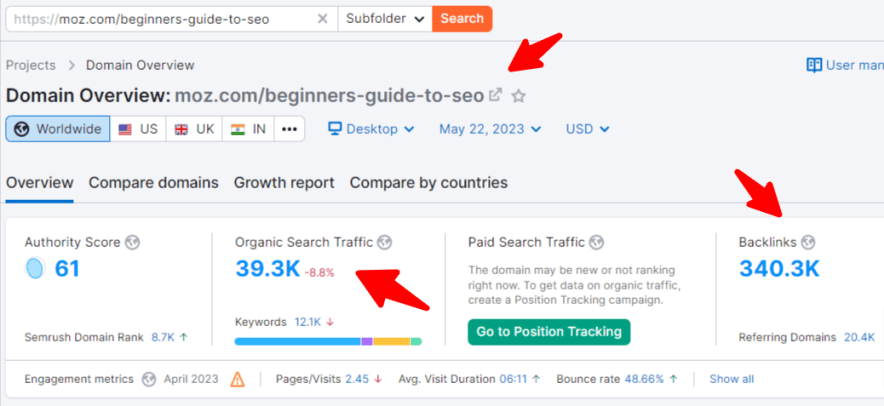
Task: Open organic traffic value 39.3K
Action: (268, 269)
